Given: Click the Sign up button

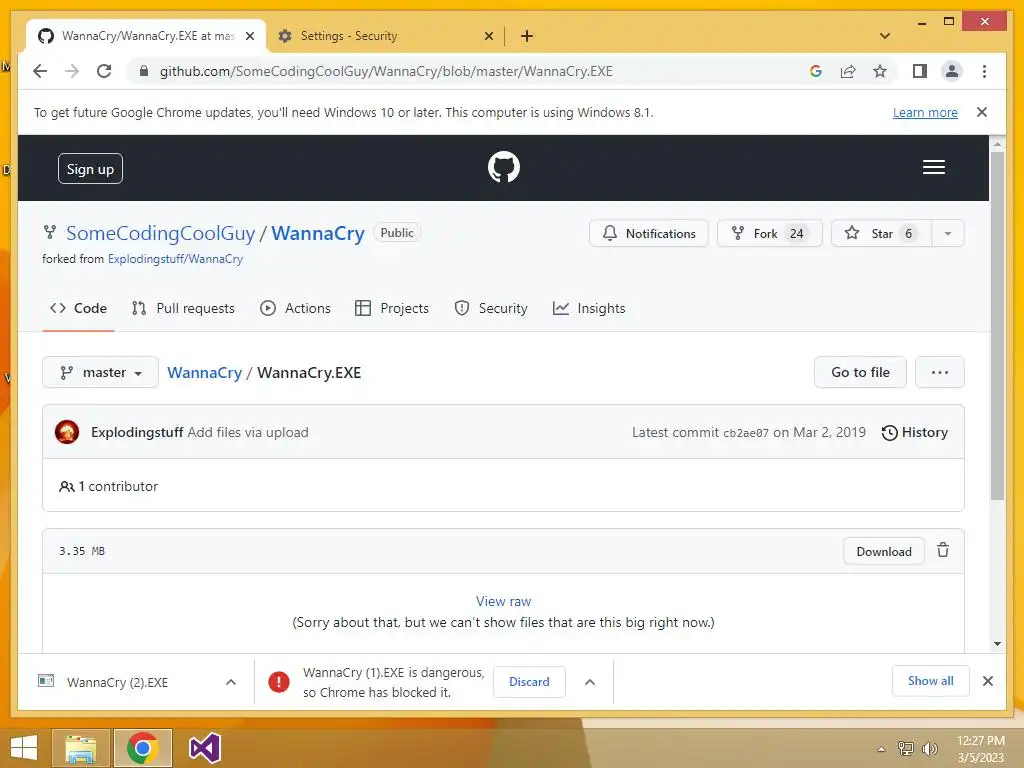Looking at the screenshot, I should point(90,168).
